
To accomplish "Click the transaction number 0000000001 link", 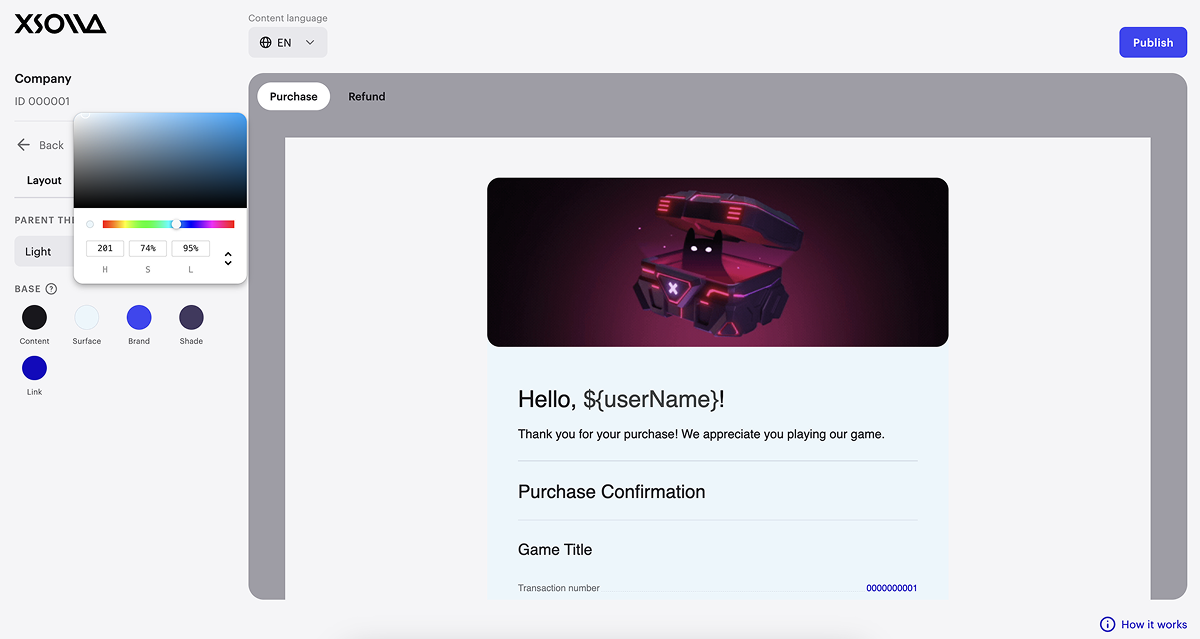I will [x=891, y=588].
